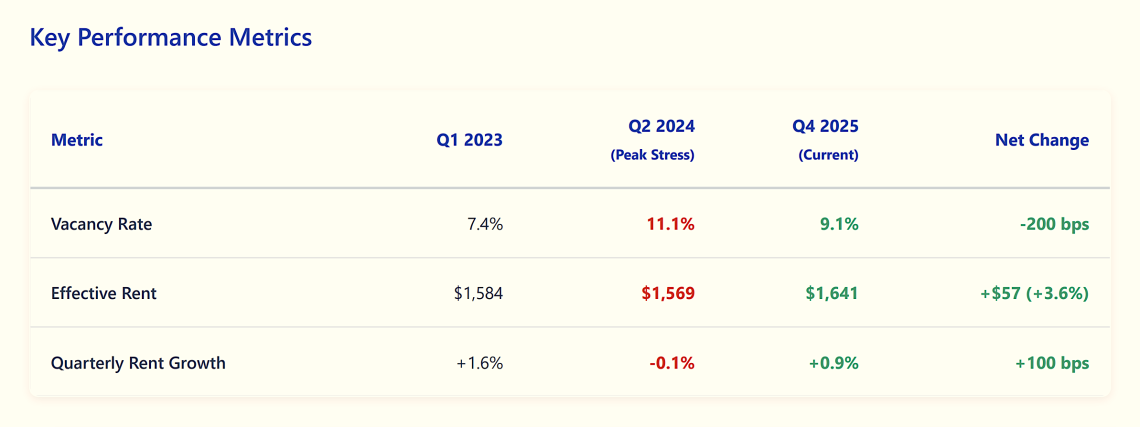1140x427 pixels.
Task: Click the +100 bps net change cell
Action: [x=1052, y=363]
